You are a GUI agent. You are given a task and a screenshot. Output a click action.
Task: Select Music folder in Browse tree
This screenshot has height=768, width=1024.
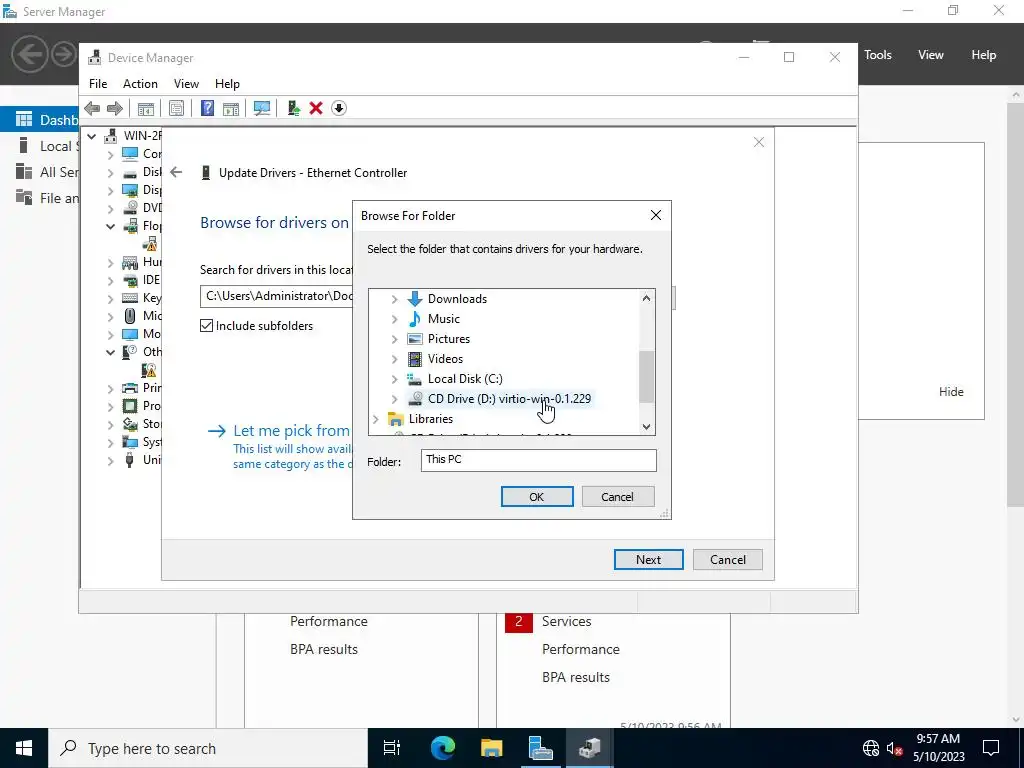(x=443, y=319)
